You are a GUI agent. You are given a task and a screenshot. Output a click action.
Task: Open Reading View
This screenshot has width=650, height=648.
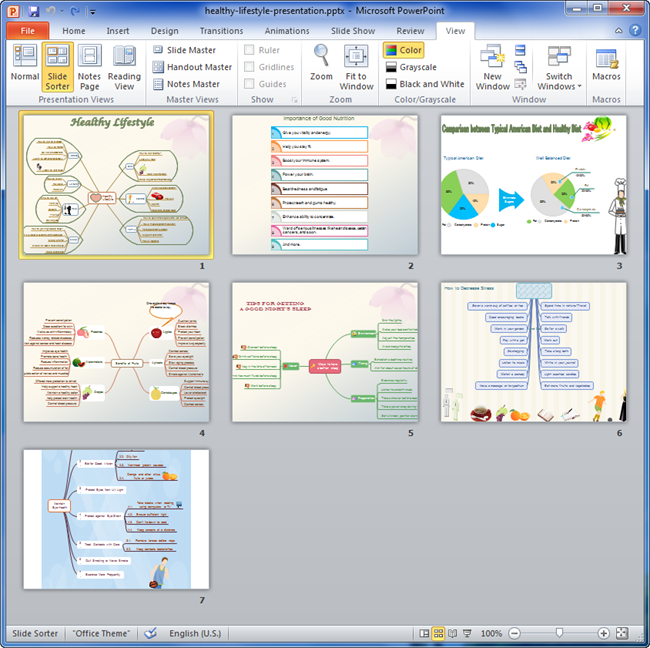pyautogui.click(x=124, y=67)
